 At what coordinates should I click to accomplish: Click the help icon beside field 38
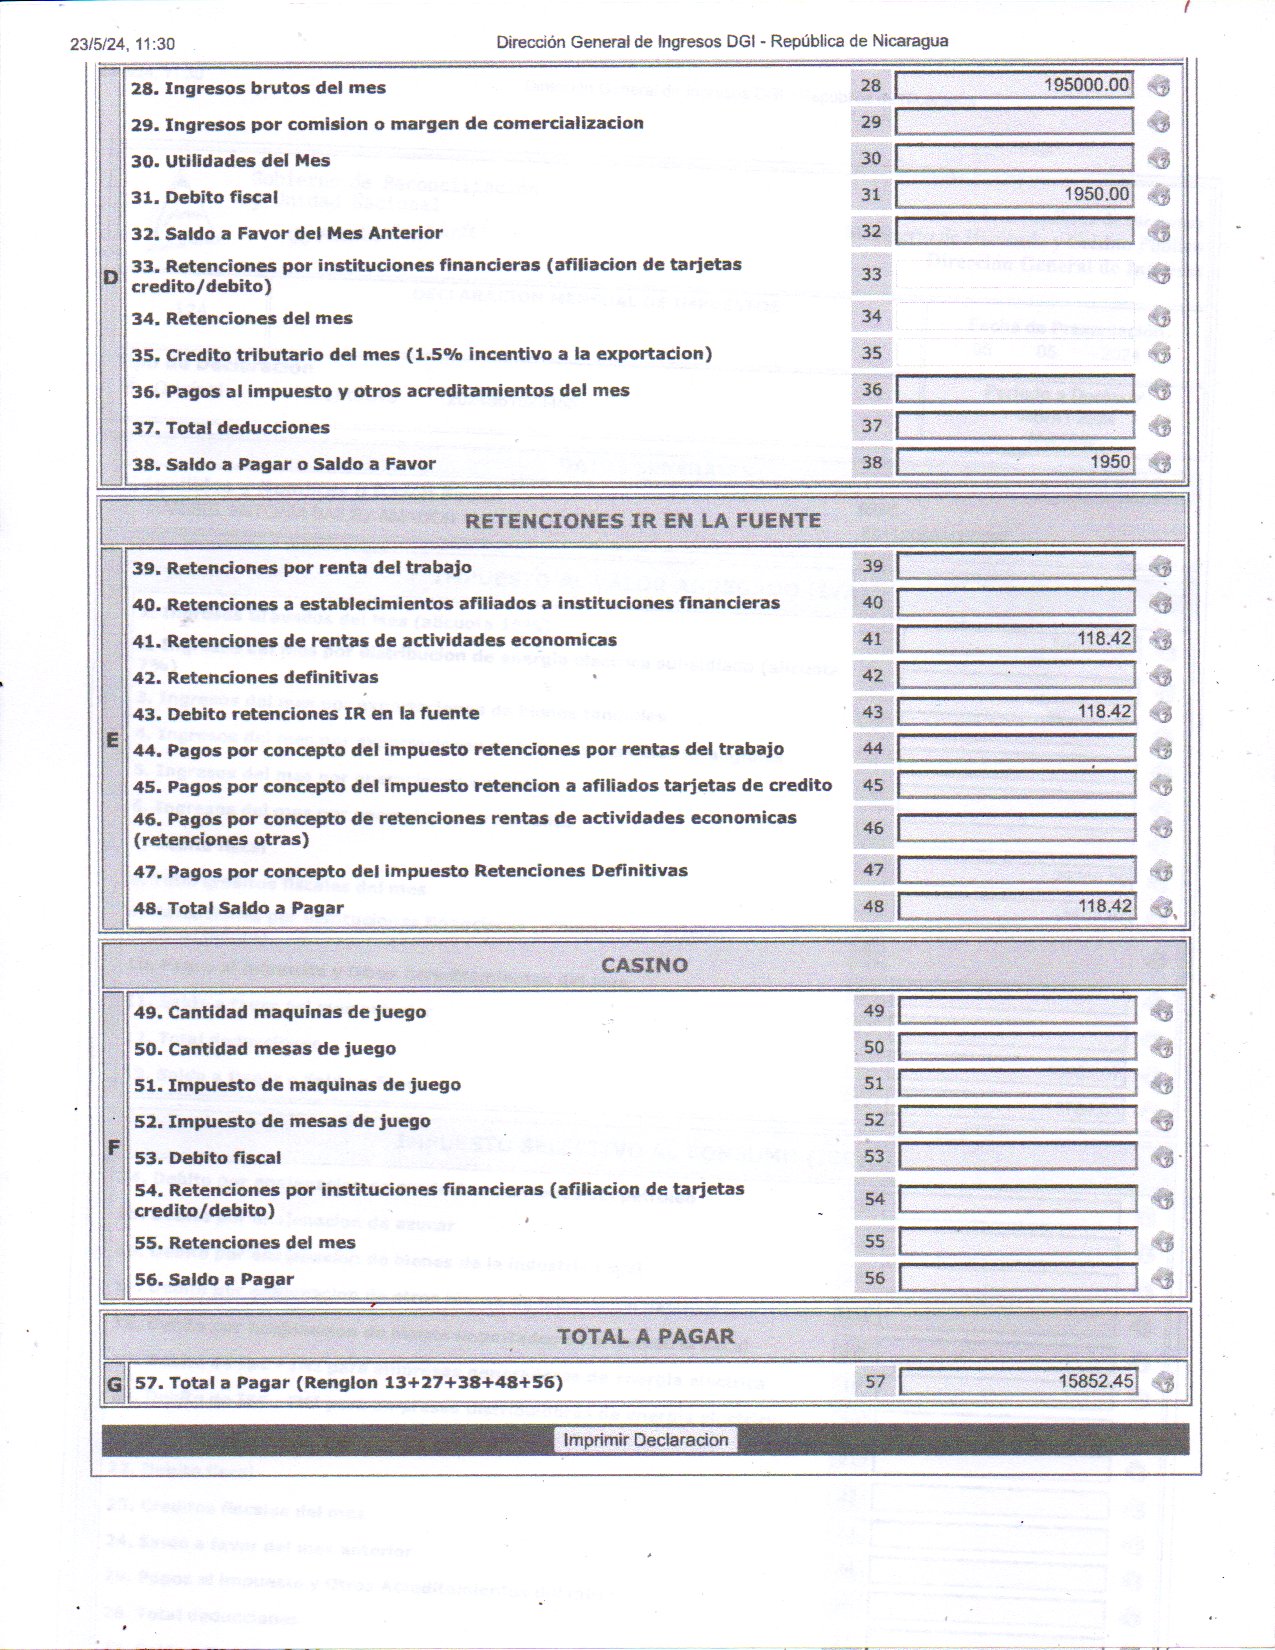click(1159, 463)
